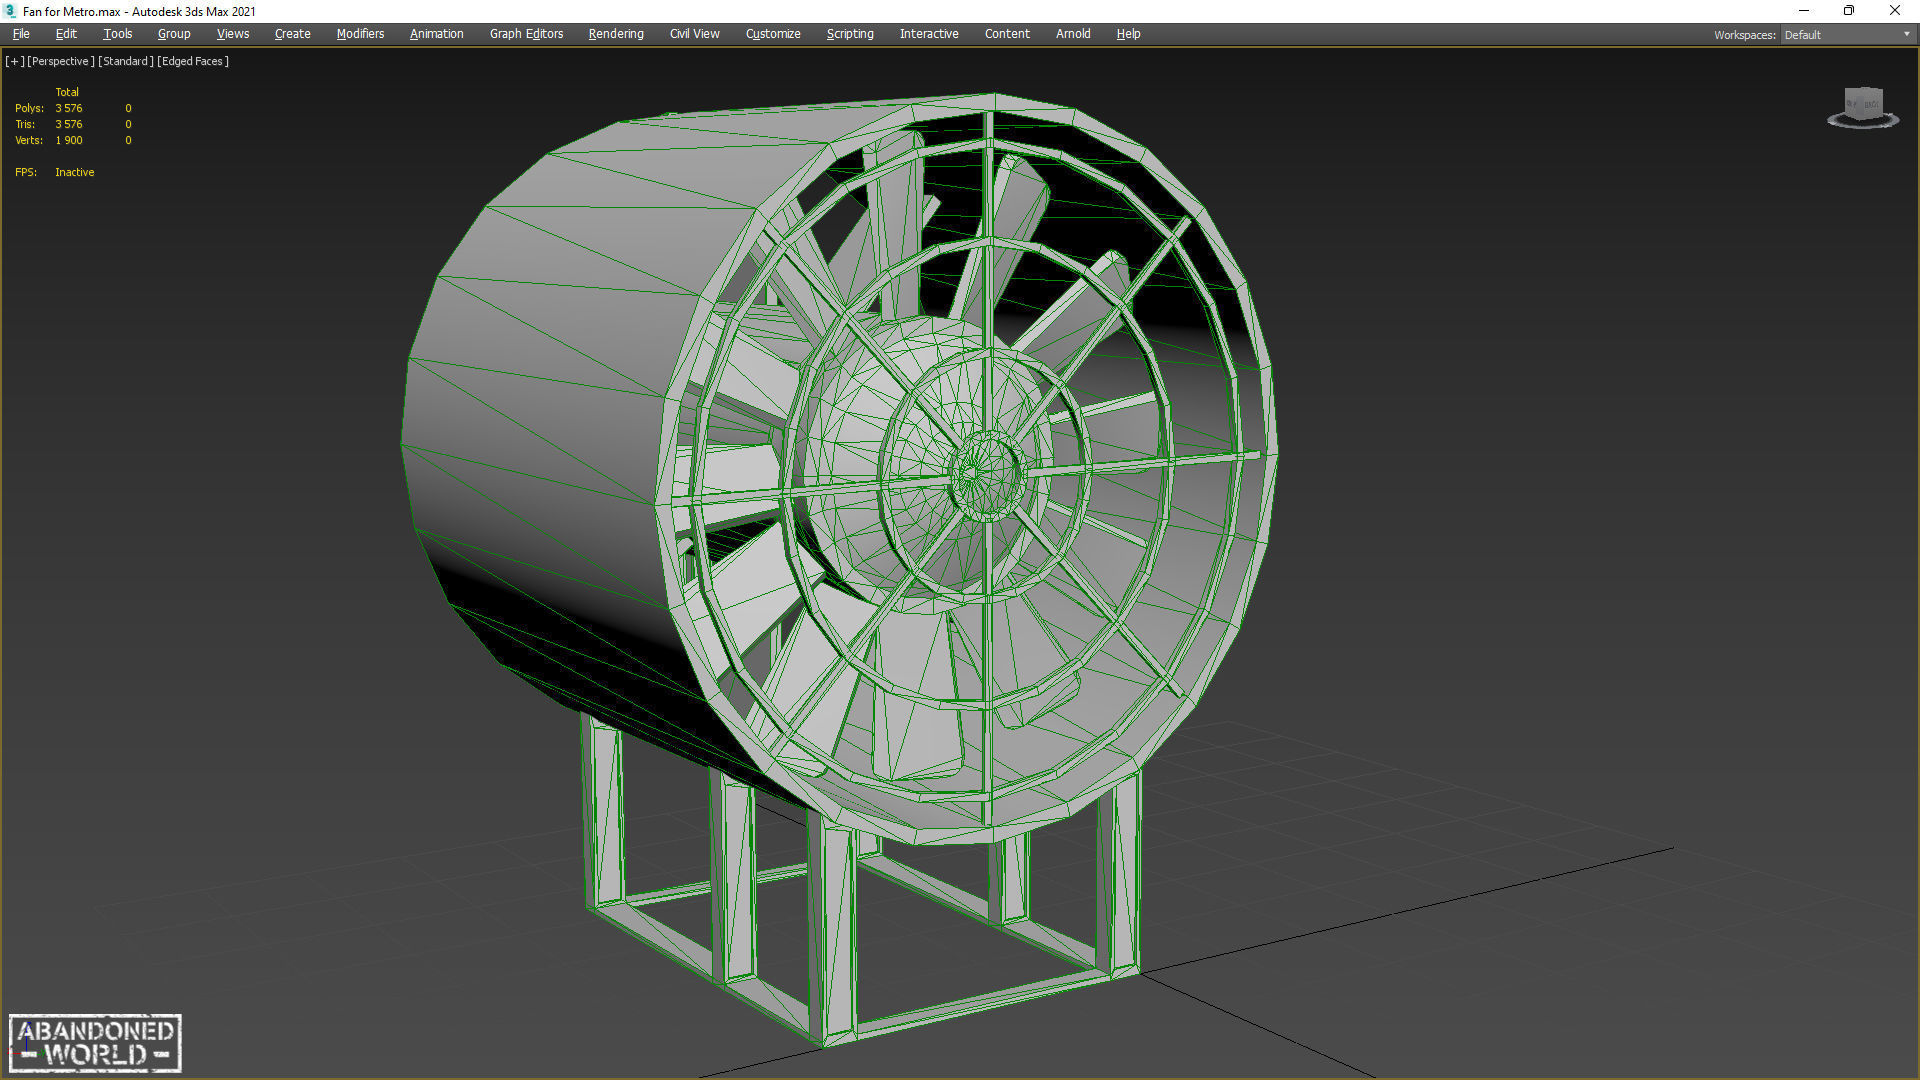Open the Customize menu
1920x1080 pixels.
click(x=773, y=34)
